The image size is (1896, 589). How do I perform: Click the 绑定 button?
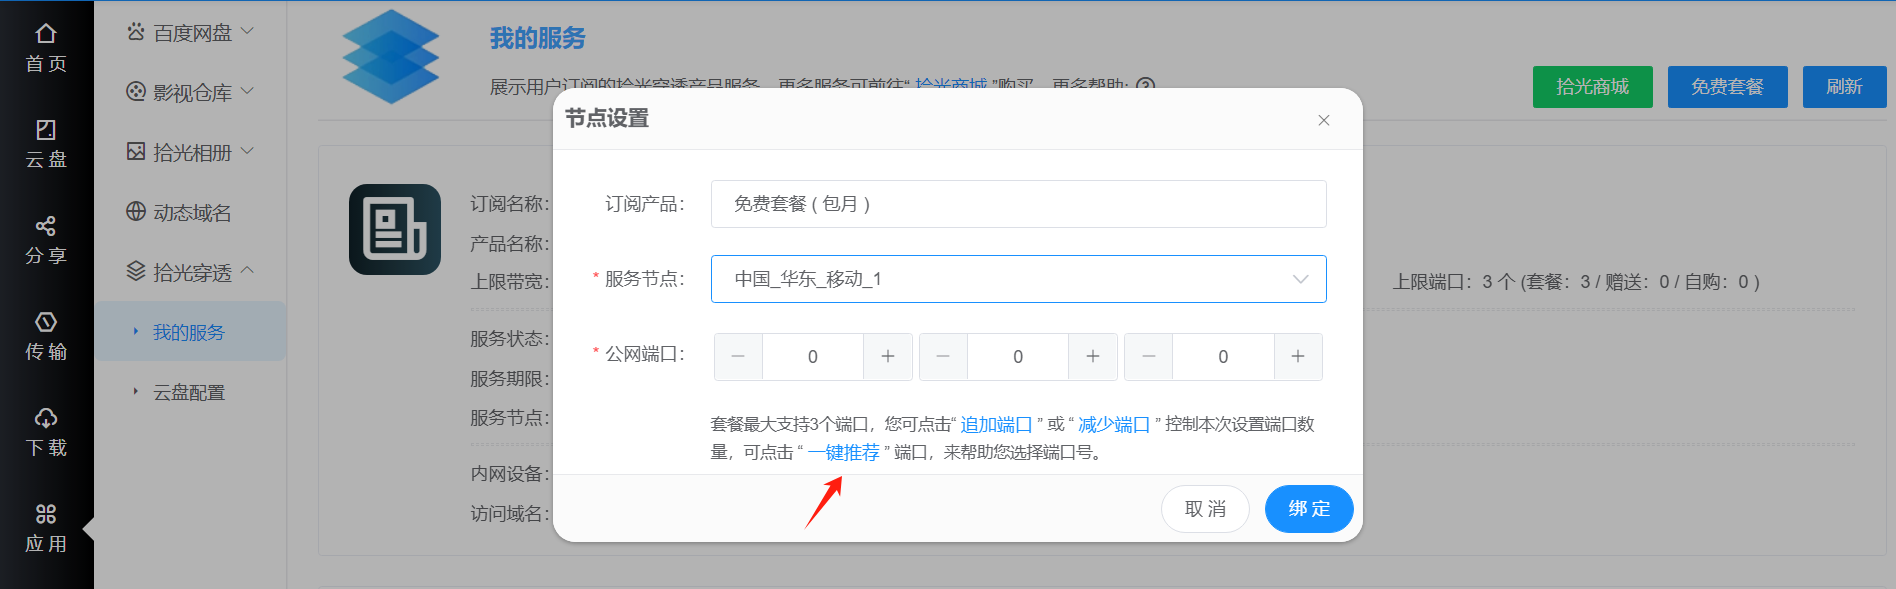click(x=1309, y=509)
